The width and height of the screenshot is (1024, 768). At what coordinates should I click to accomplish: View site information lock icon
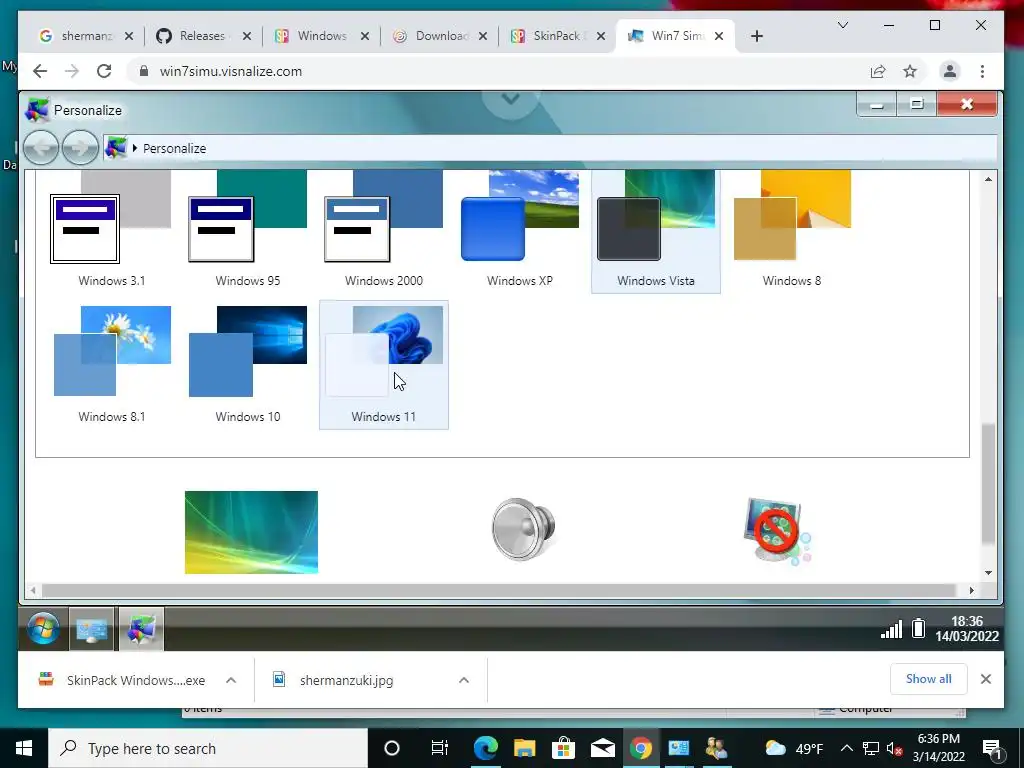pyautogui.click(x=144, y=71)
